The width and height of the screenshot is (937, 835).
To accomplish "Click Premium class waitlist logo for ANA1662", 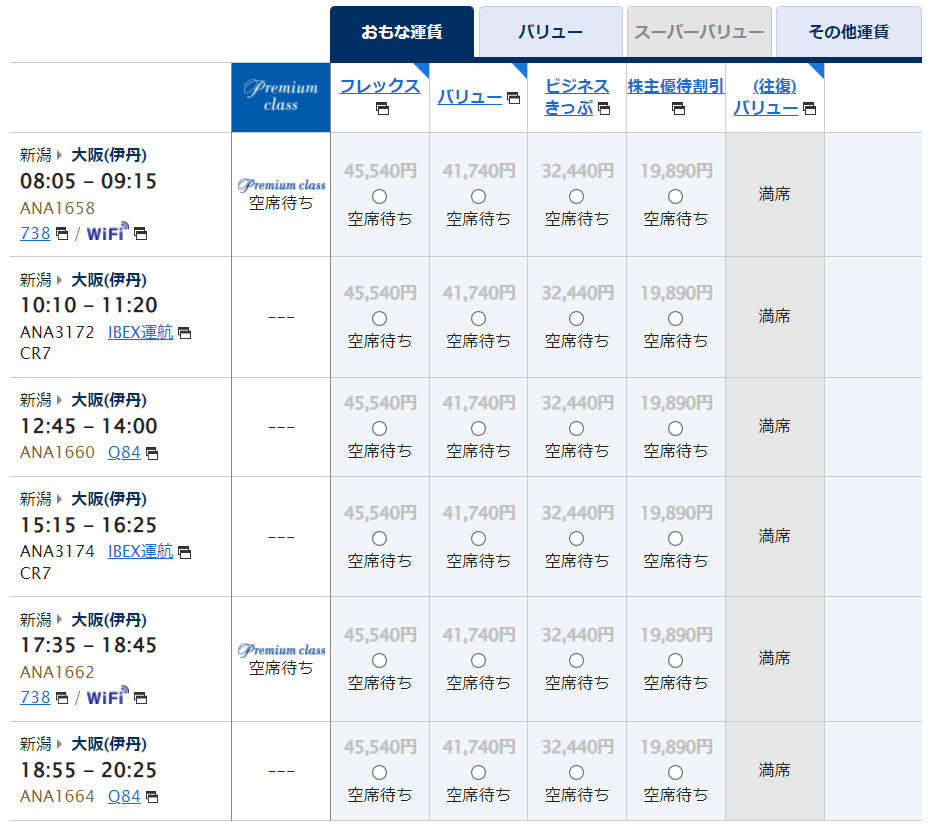I will [281, 650].
